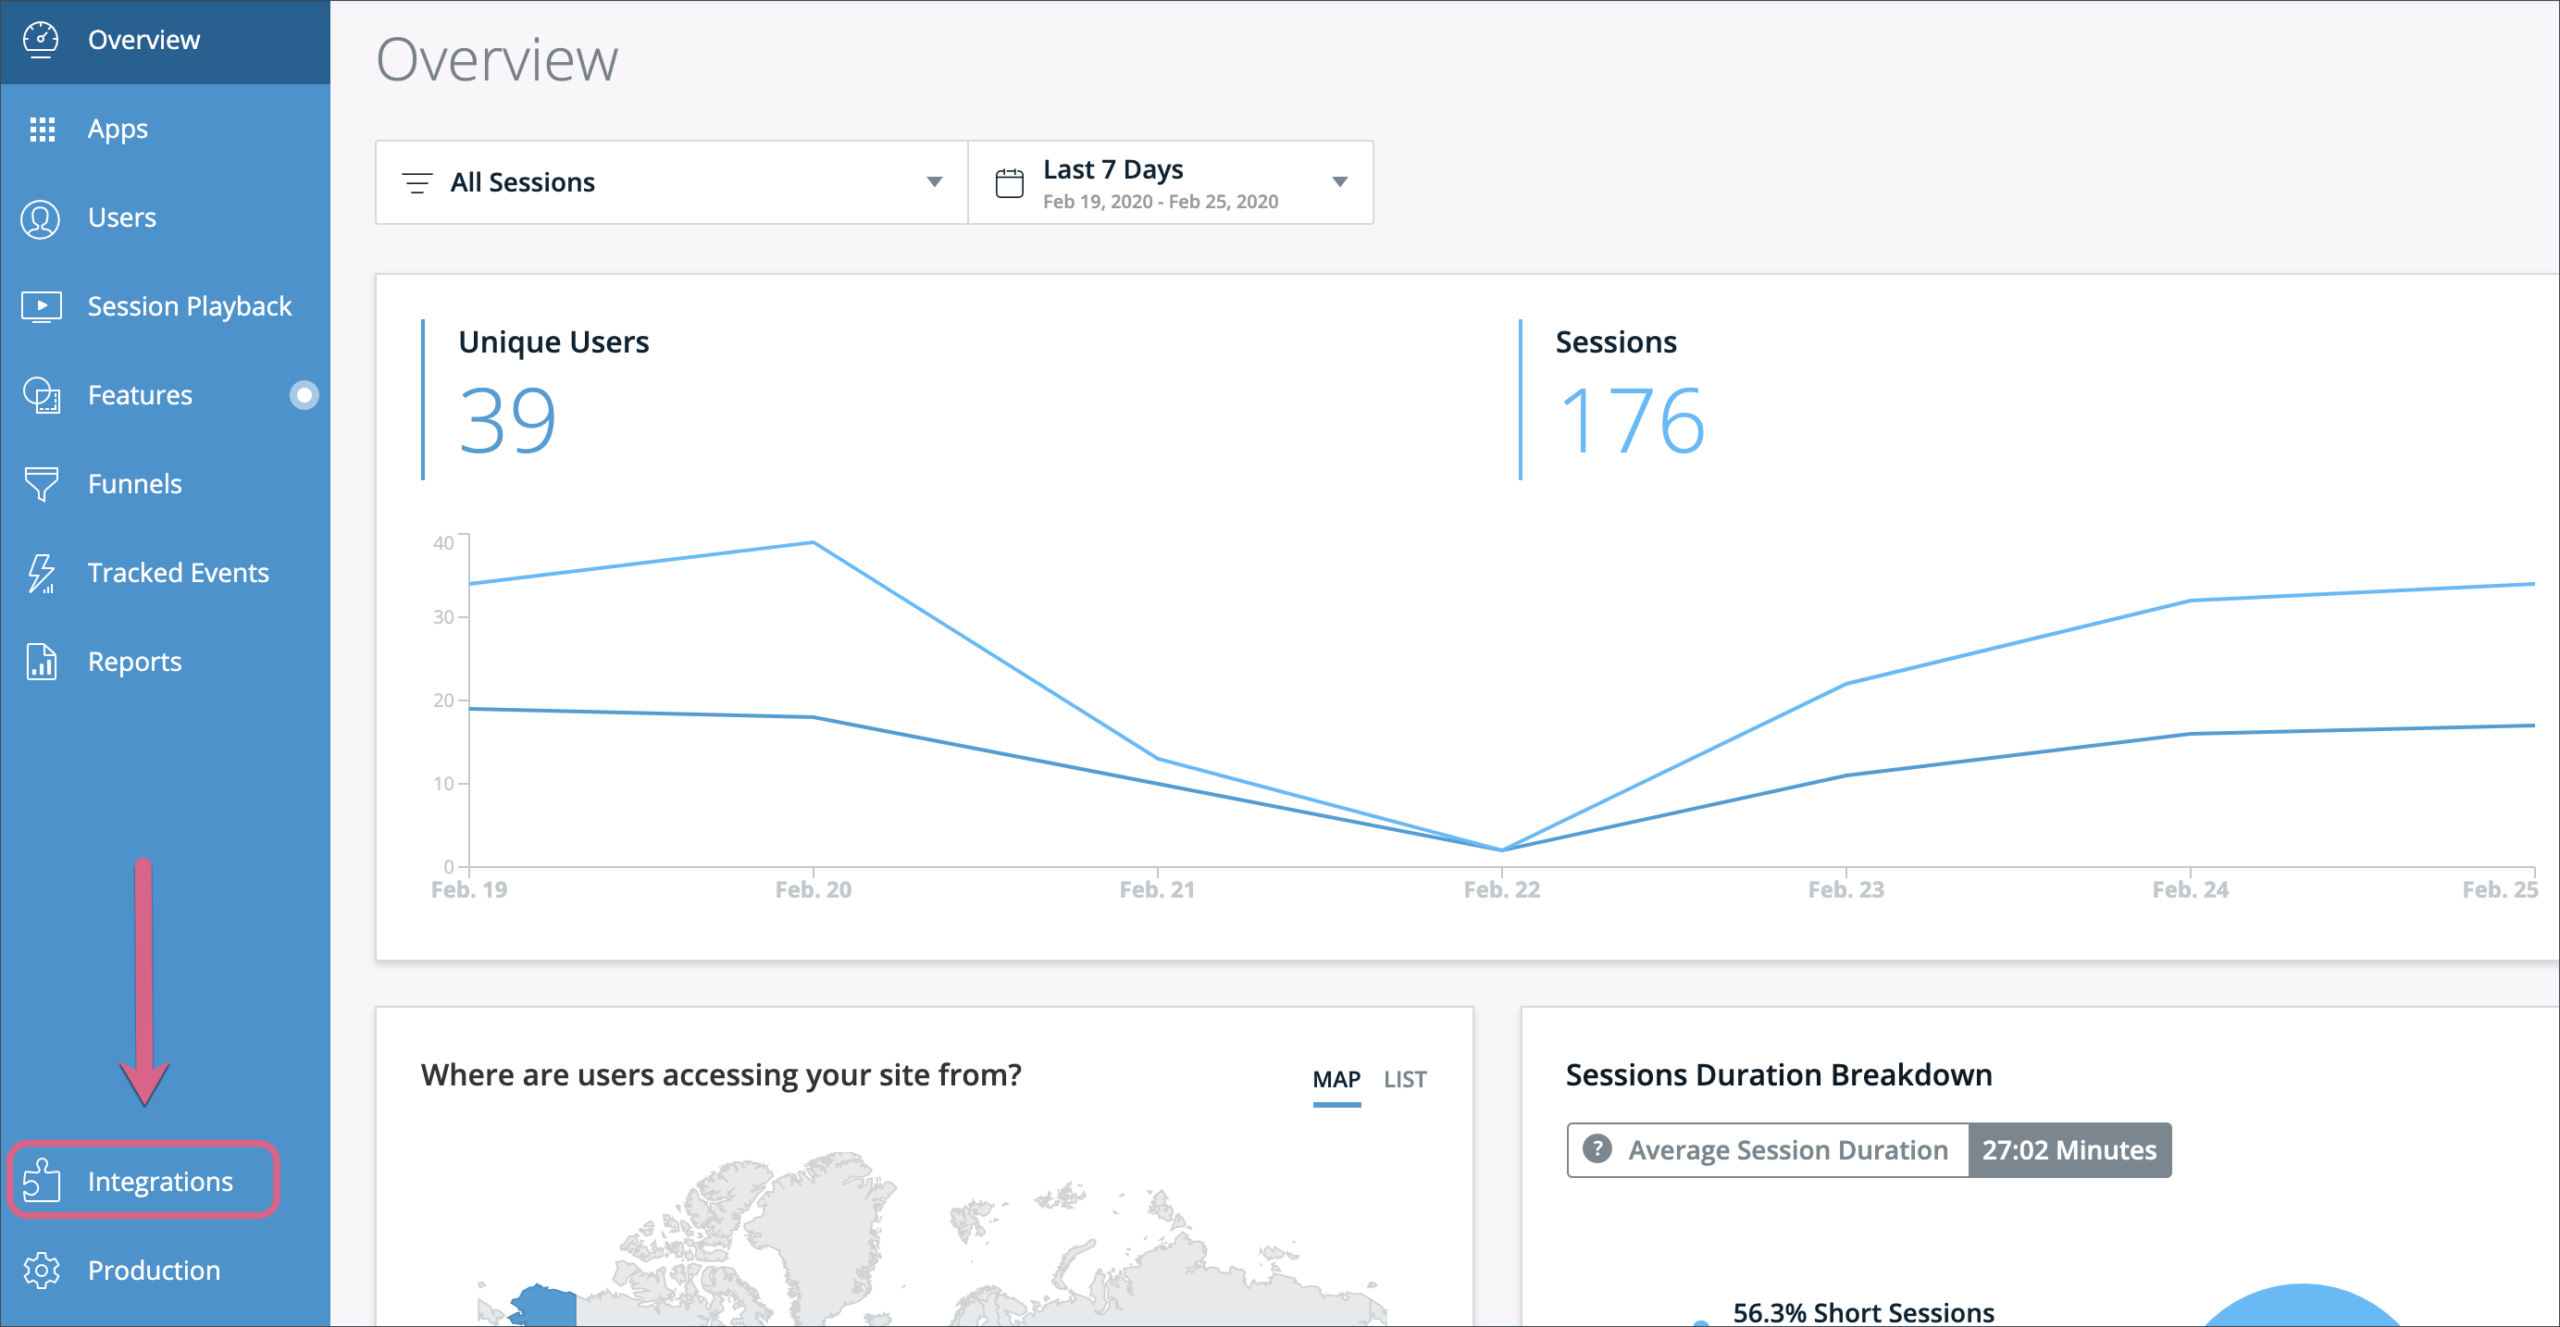Screen dimensions: 2560x1327
Task: Click the Integrations puzzle piece icon
Action: (41, 1181)
